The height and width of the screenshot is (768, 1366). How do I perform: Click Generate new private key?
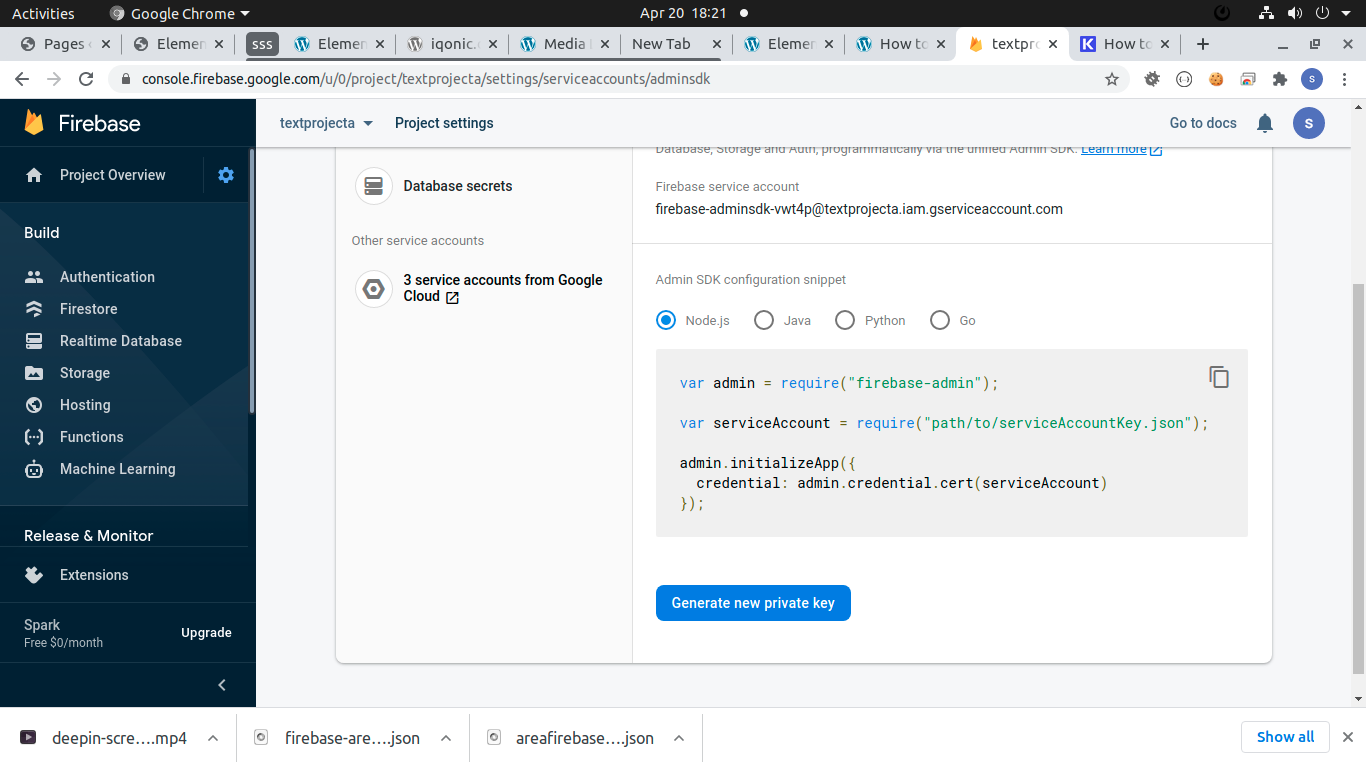(753, 603)
